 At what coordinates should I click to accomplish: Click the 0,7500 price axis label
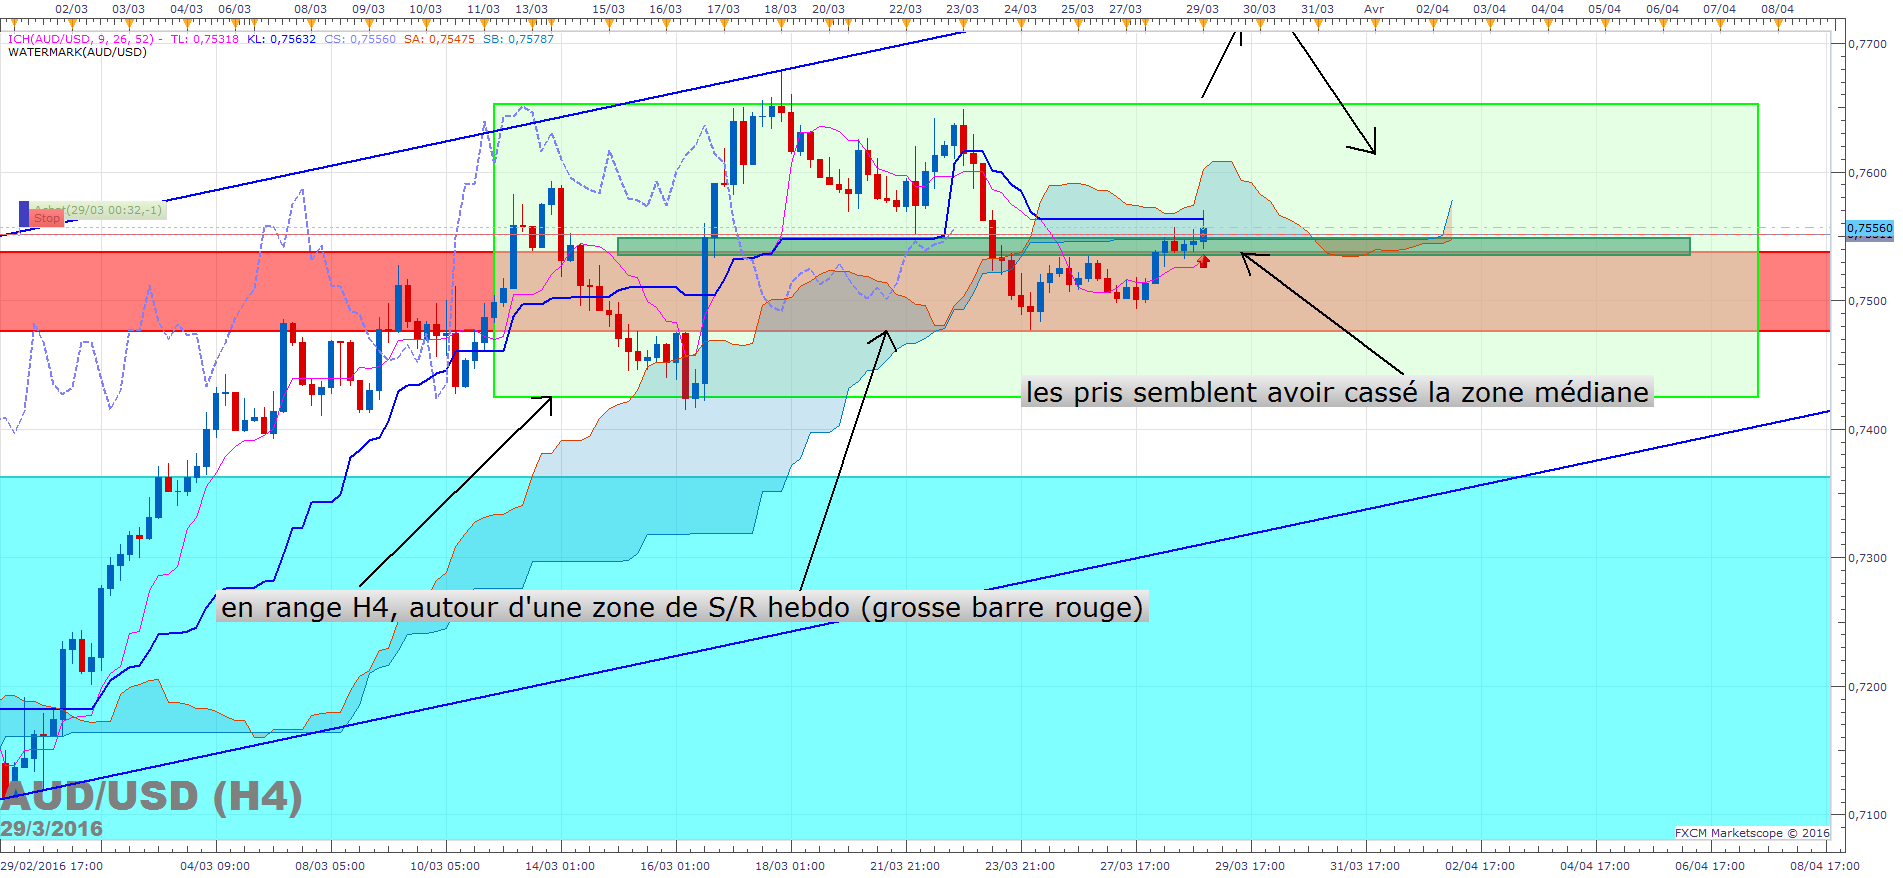pyautogui.click(x=1867, y=301)
